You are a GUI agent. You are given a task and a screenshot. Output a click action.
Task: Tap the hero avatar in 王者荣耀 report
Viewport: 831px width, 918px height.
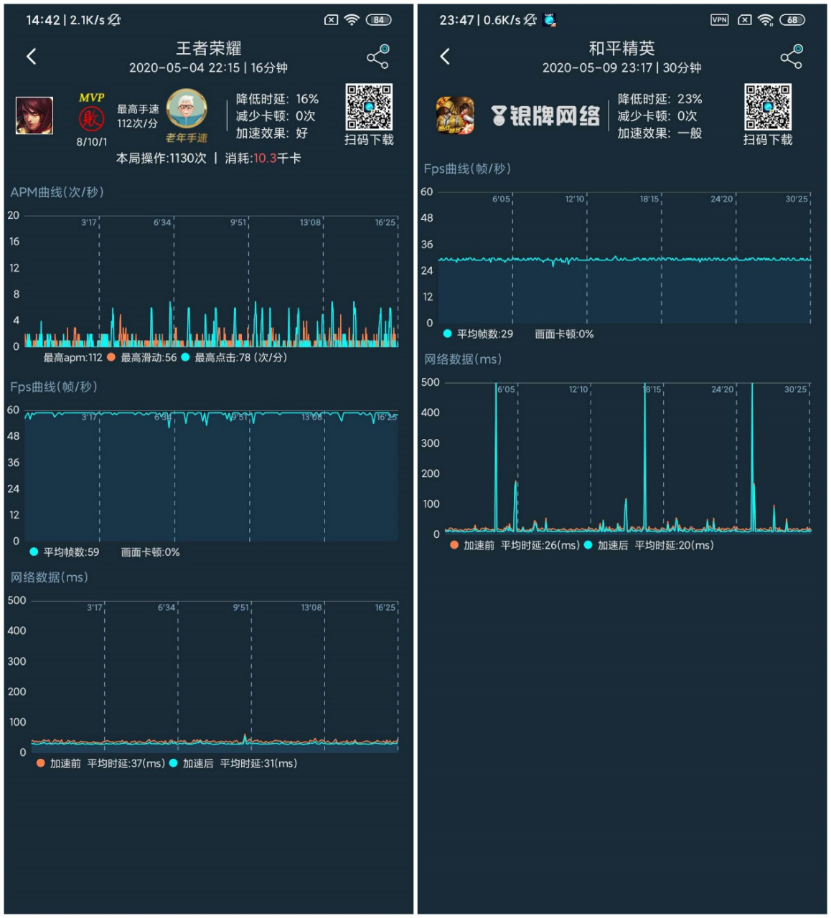(34, 115)
